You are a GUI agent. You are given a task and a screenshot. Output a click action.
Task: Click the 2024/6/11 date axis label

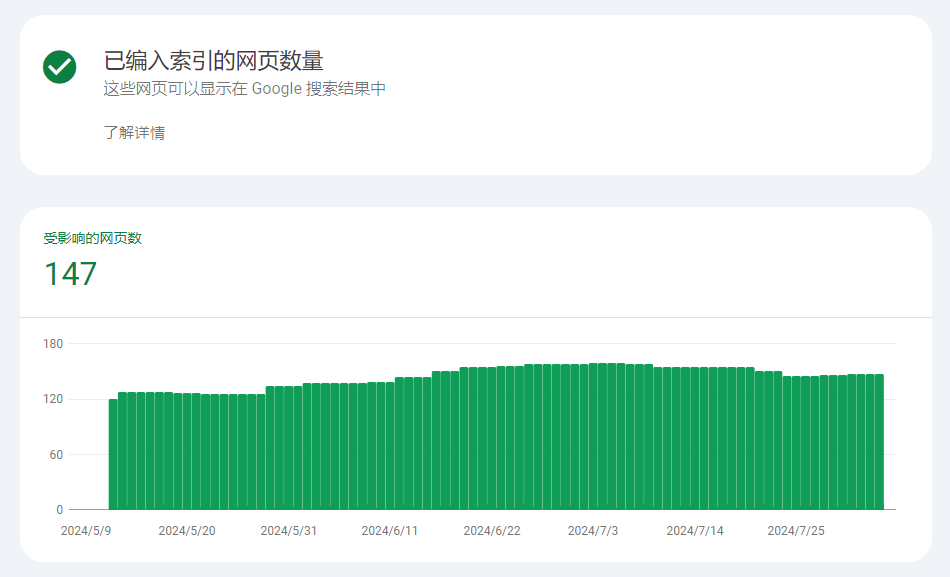tap(390, 531)
